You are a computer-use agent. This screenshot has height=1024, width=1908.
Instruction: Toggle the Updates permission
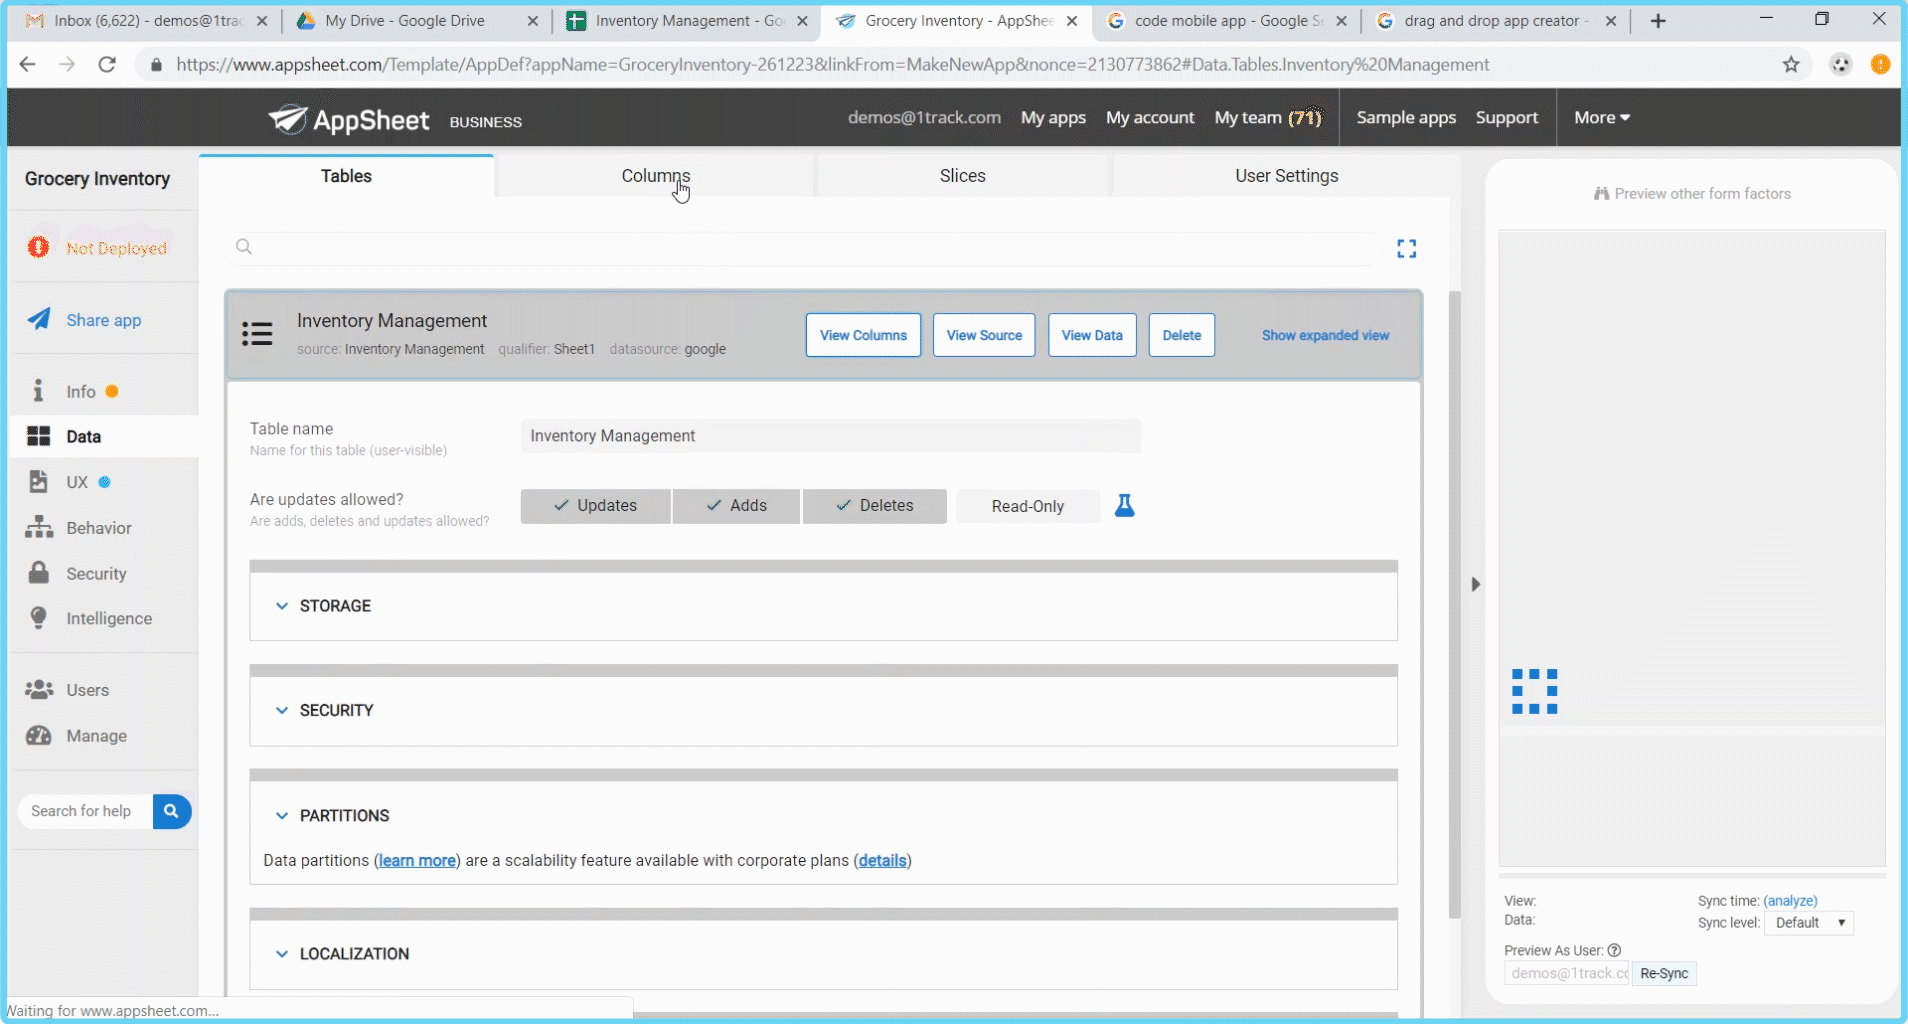pos(595,506)
